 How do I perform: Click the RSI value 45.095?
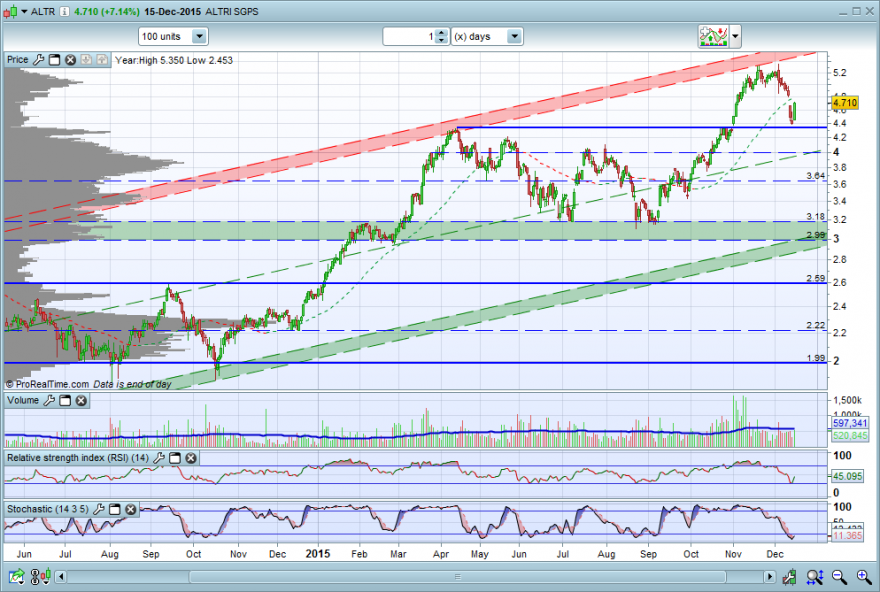[x=847, y=476]
